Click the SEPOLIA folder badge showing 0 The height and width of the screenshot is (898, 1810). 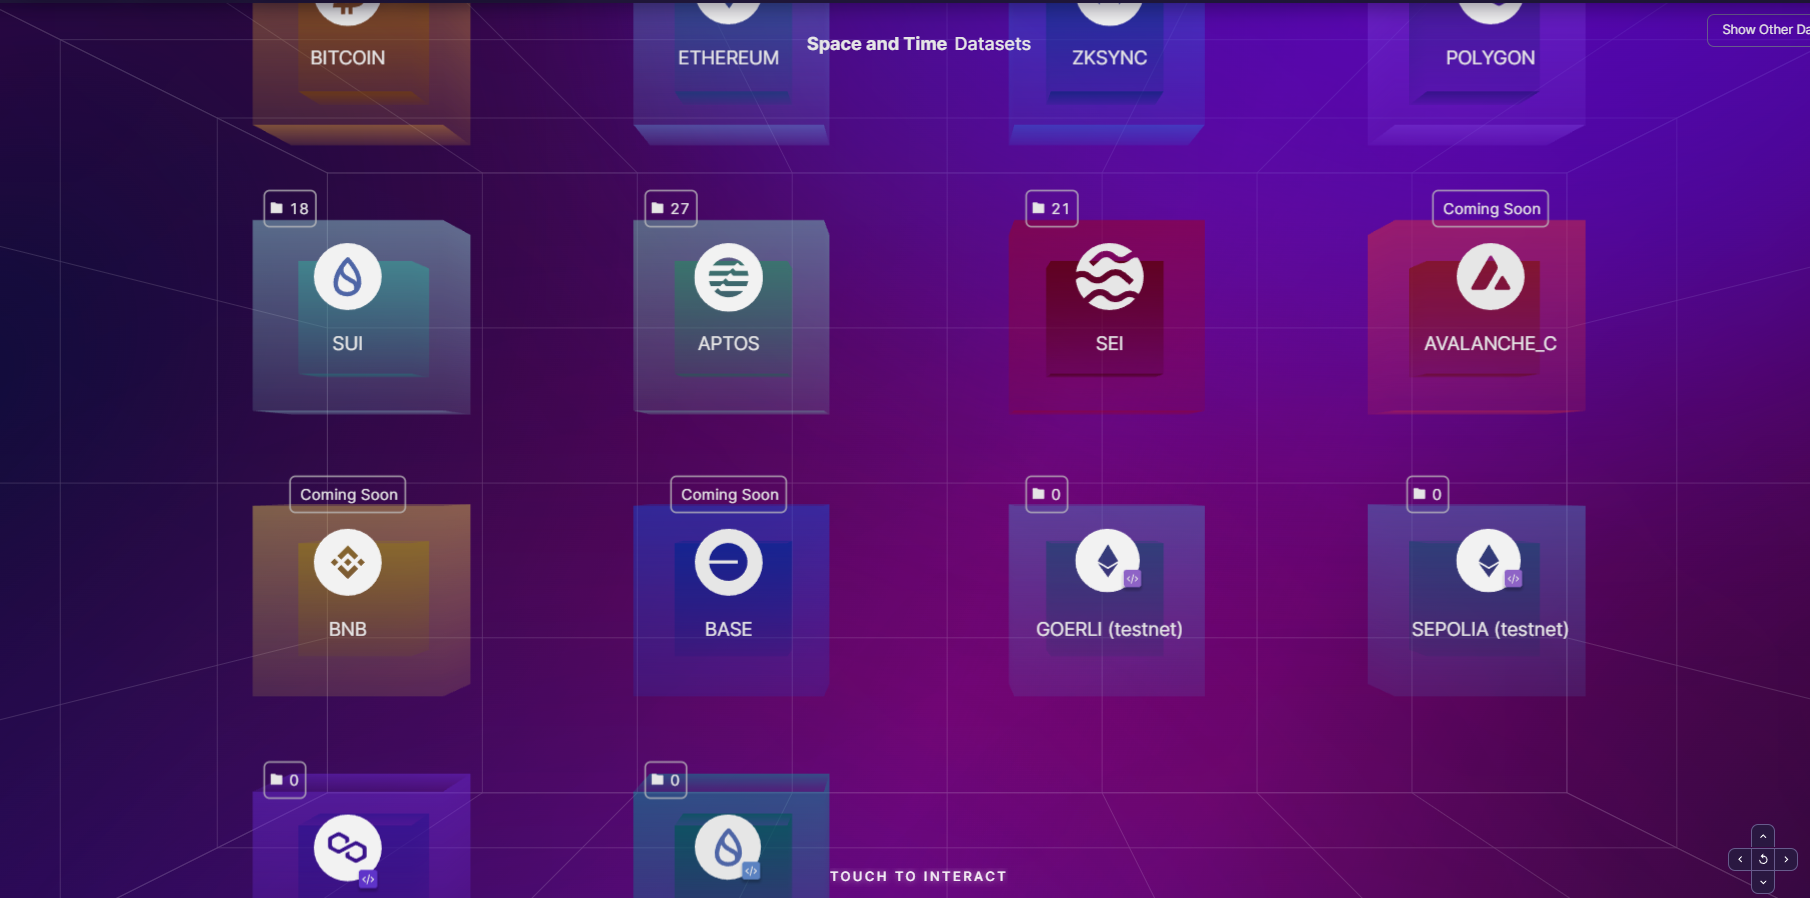(1428, 494)
